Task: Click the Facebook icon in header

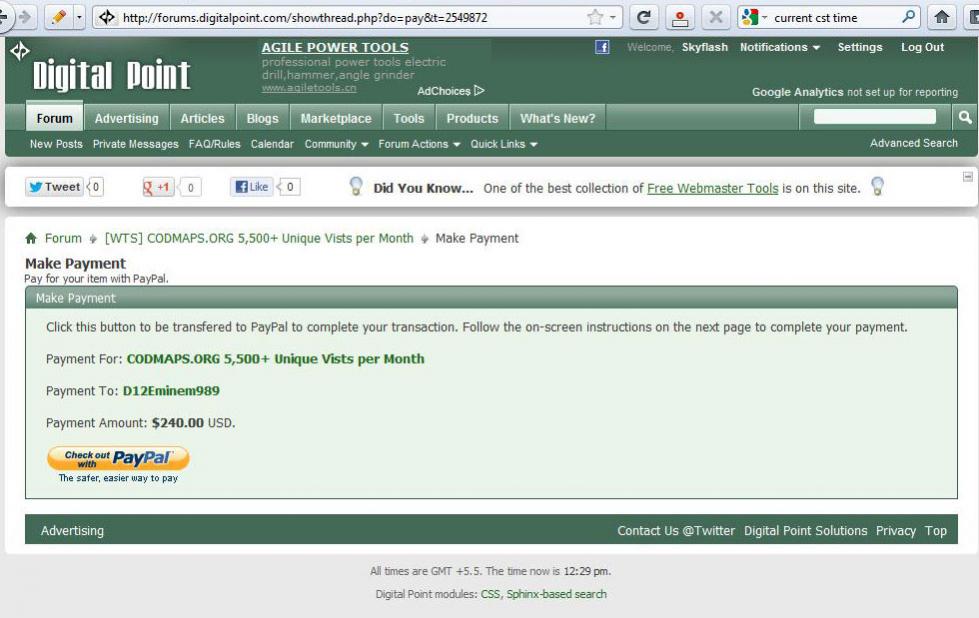Action: coord(602,47)
